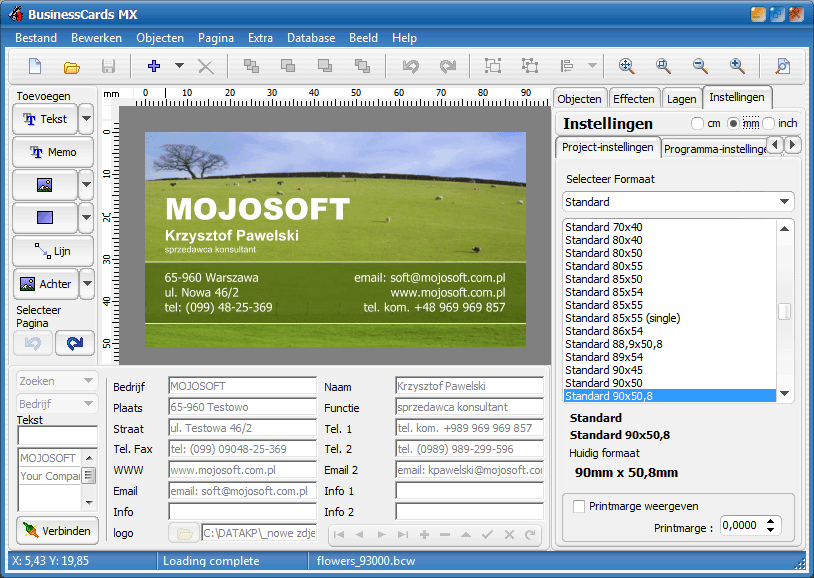Open the Database menu

click(x=311, y=38)
